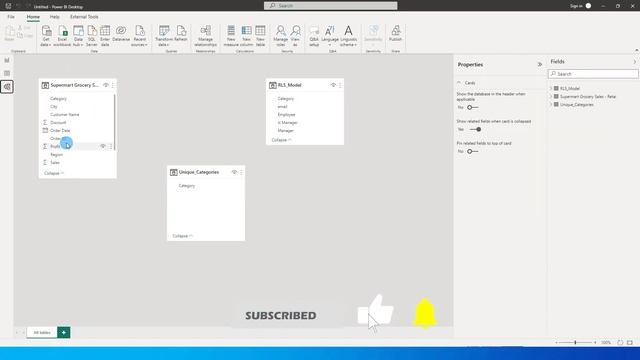Screen dimensions: 640x360
Task: Select the Is Manager field in RLS_Model
Action: [287, 122]
